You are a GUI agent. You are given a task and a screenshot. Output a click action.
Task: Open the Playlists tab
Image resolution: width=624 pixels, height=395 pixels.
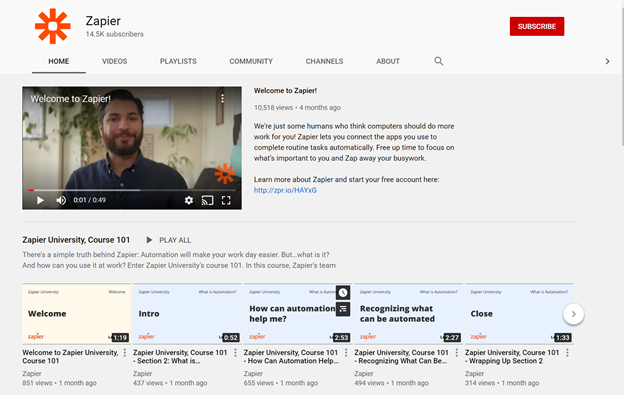click(x=178, y=61)
